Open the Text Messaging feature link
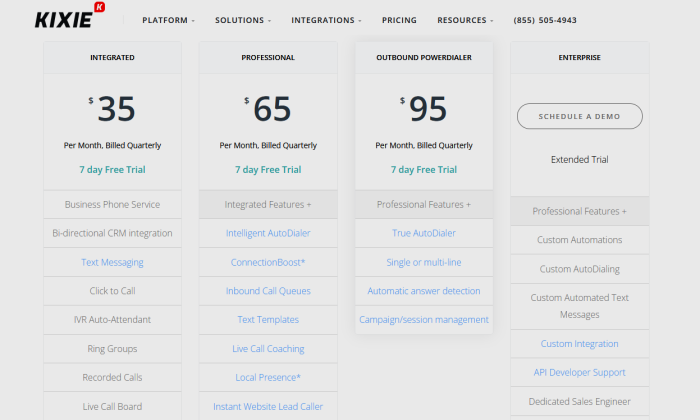The width and height of the screenshot is (700, 420). [112, 262]
